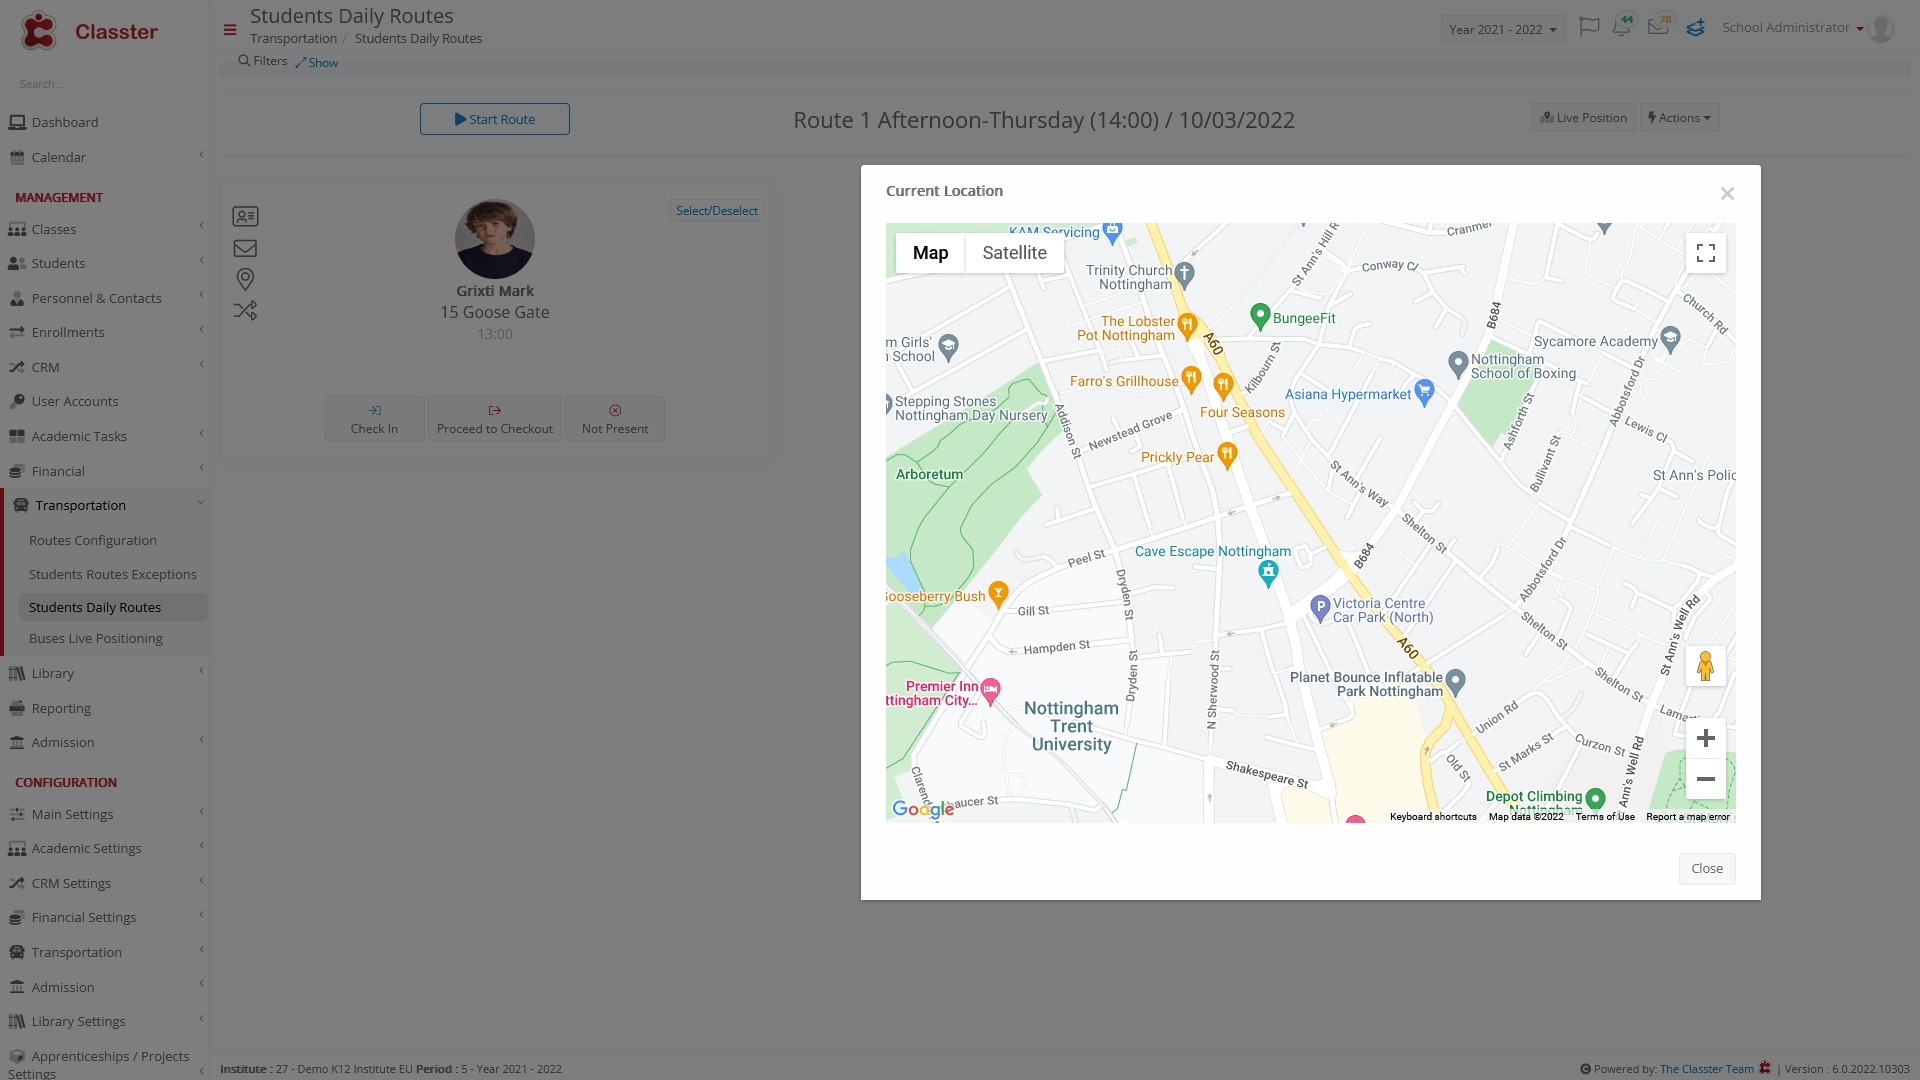Click Street View pegman icon

coord(1705,666)
